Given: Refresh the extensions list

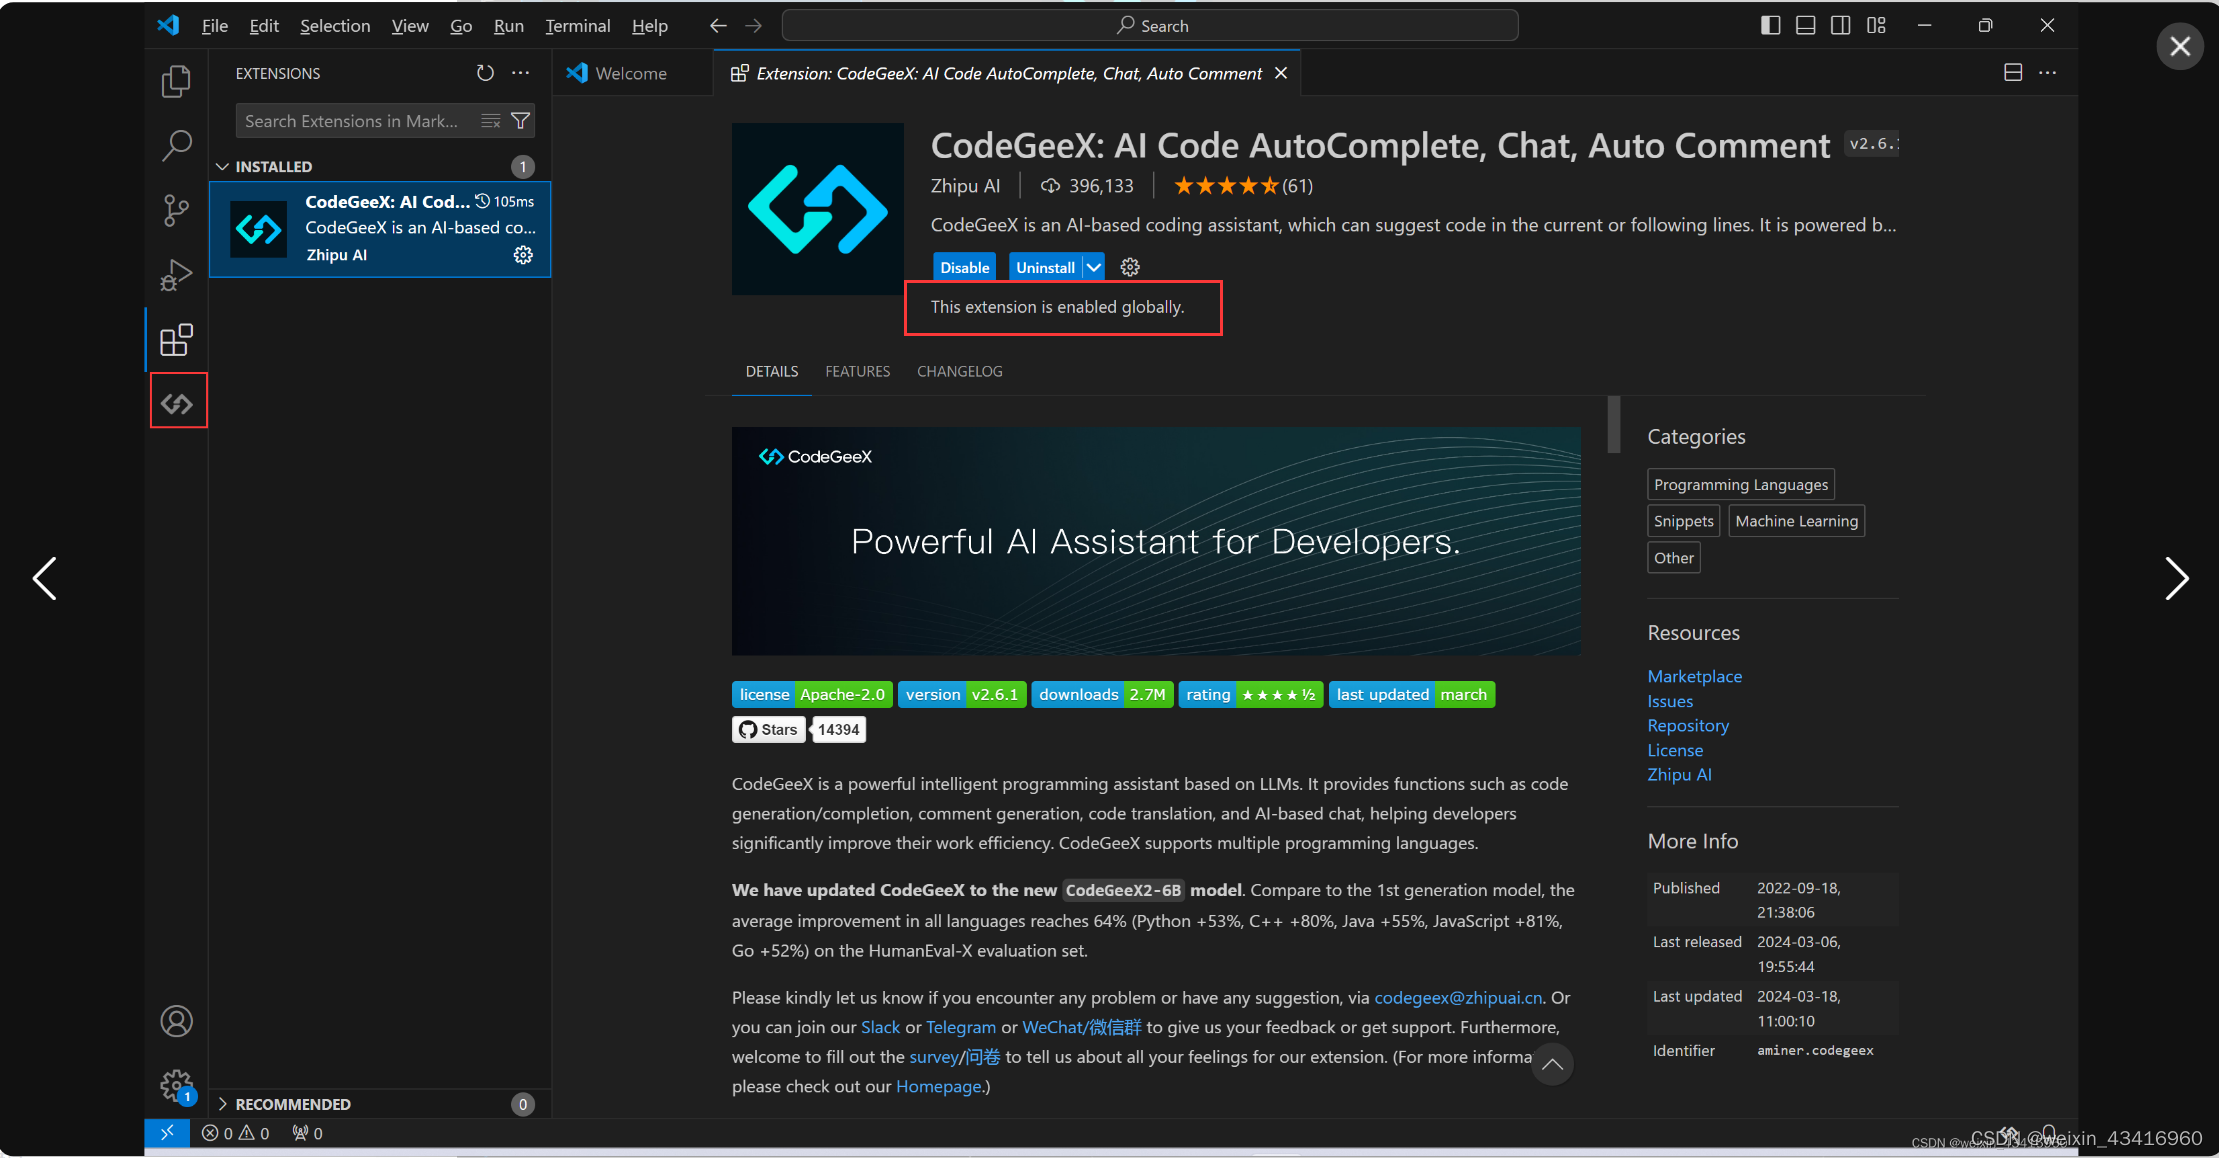Looking at the screenshot, I should [485, 73].
